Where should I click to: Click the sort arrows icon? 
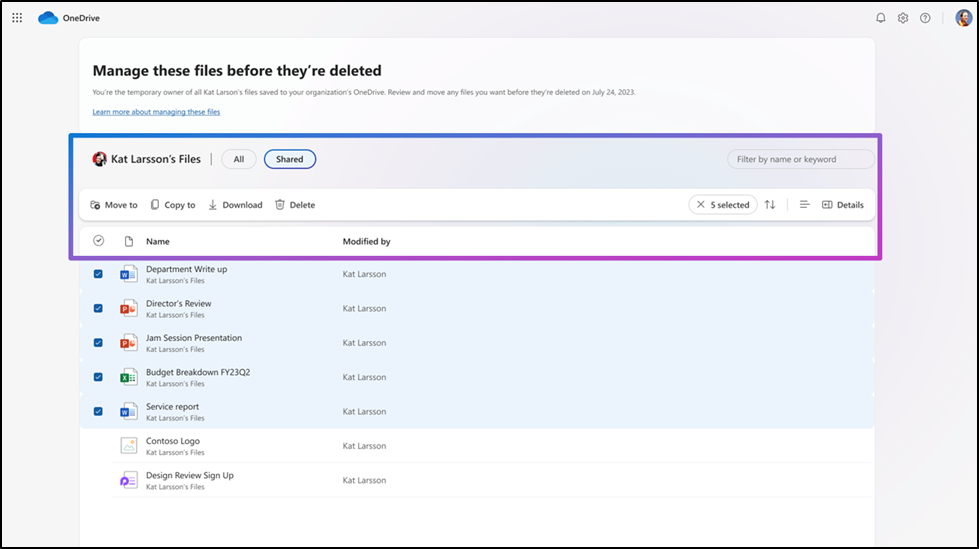pos(770,205)
